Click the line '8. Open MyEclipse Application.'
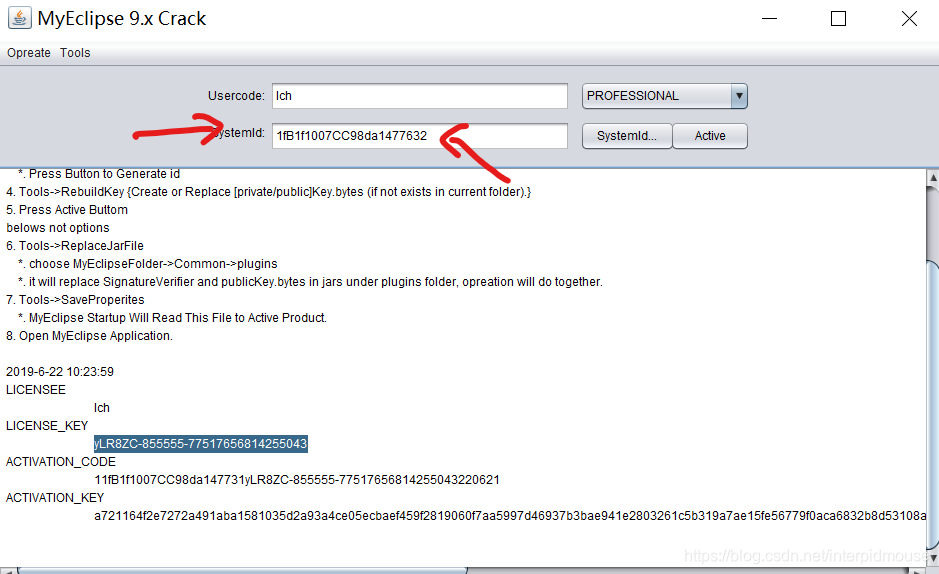 [89, 336]
